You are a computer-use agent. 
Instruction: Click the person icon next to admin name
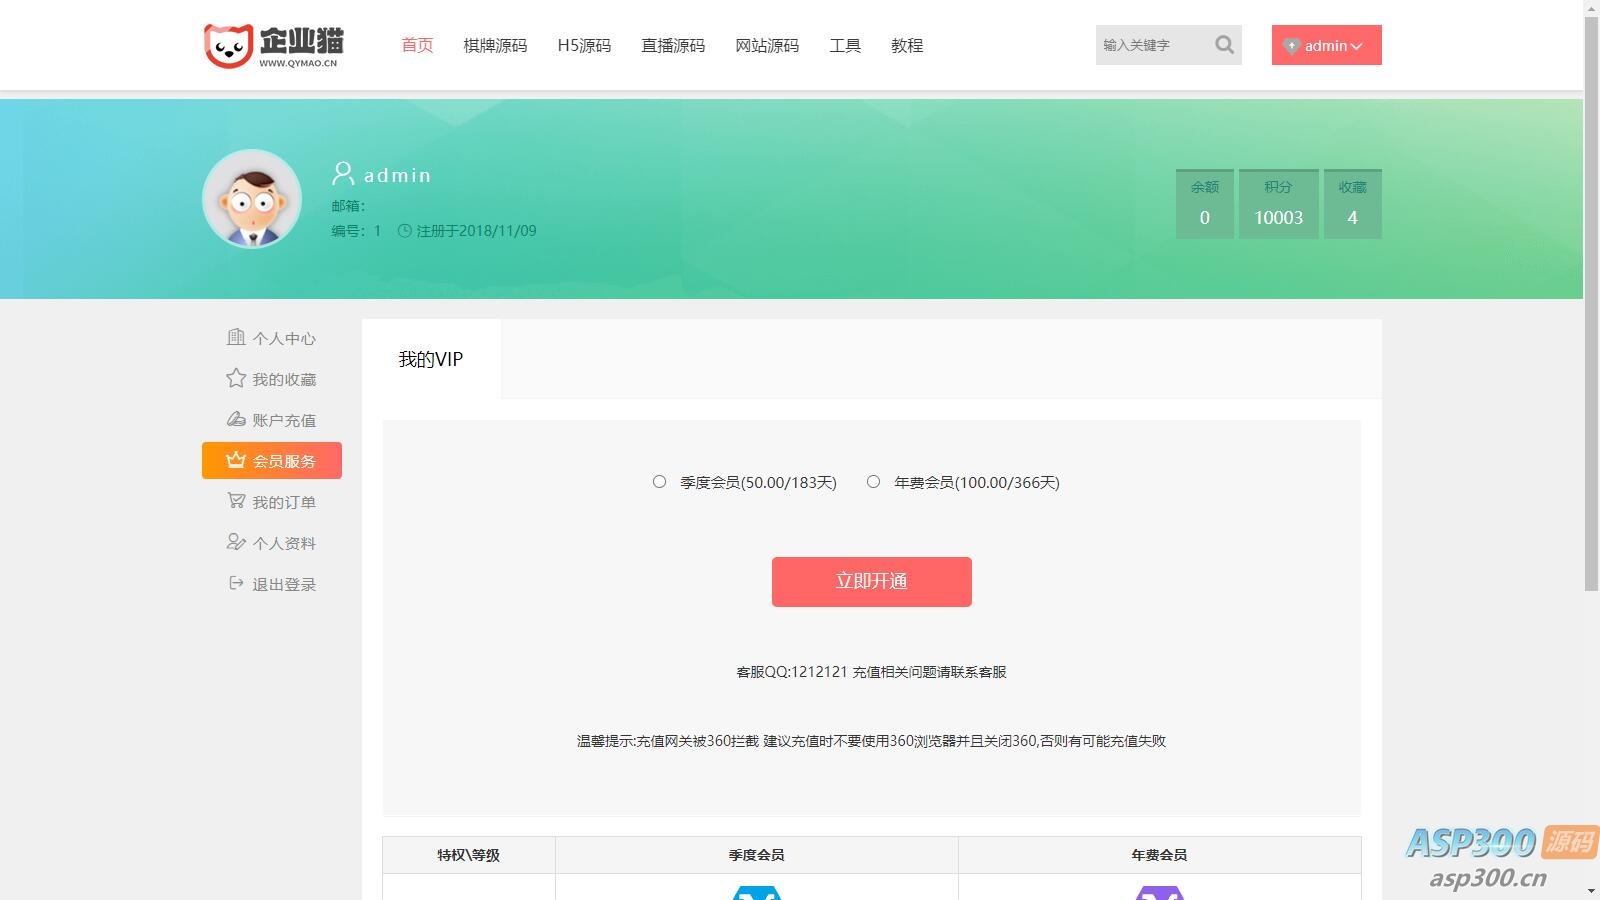click(343, 174)
